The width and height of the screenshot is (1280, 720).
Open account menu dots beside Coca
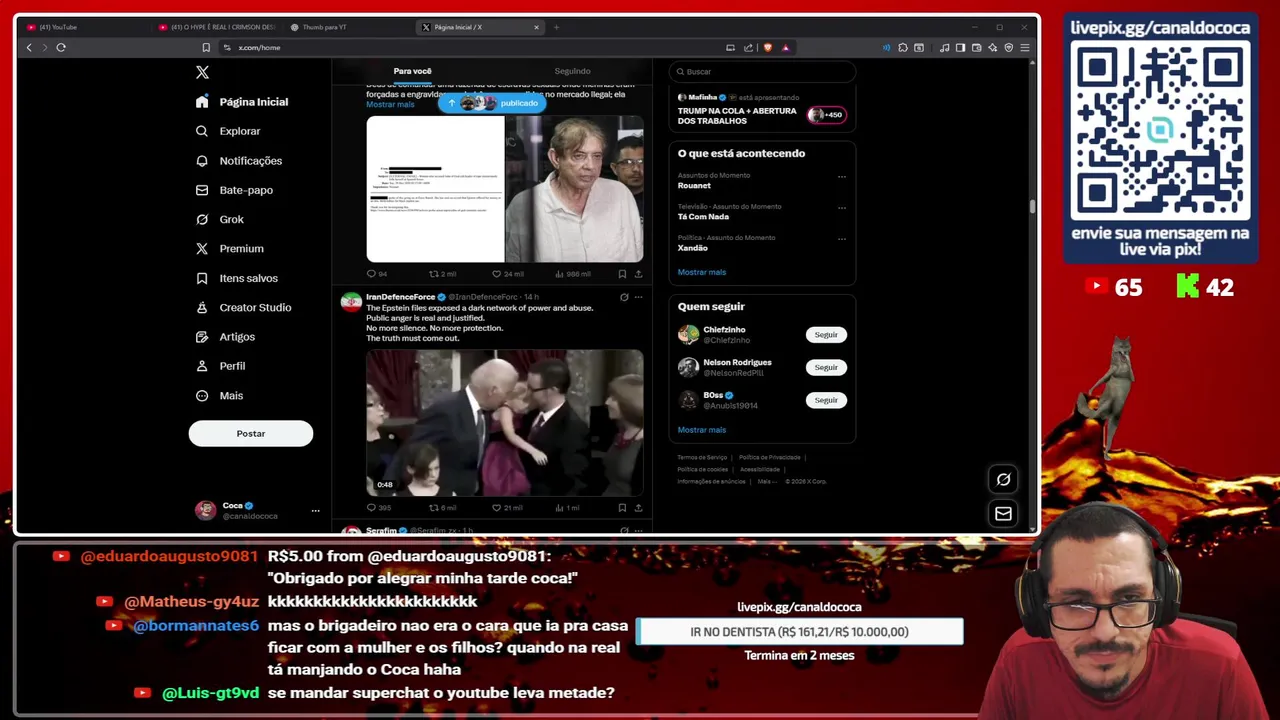point(315,511)
